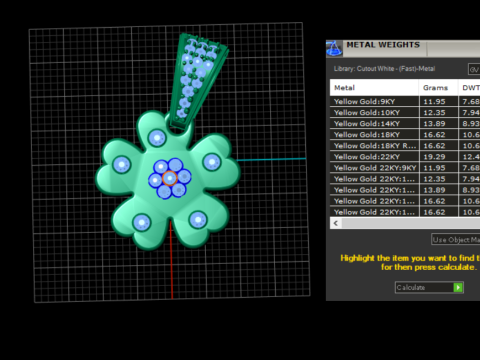Select the Yellow Gold 22KY:9KY row
Screen dimensions: 480x360
tap(405, 168)
